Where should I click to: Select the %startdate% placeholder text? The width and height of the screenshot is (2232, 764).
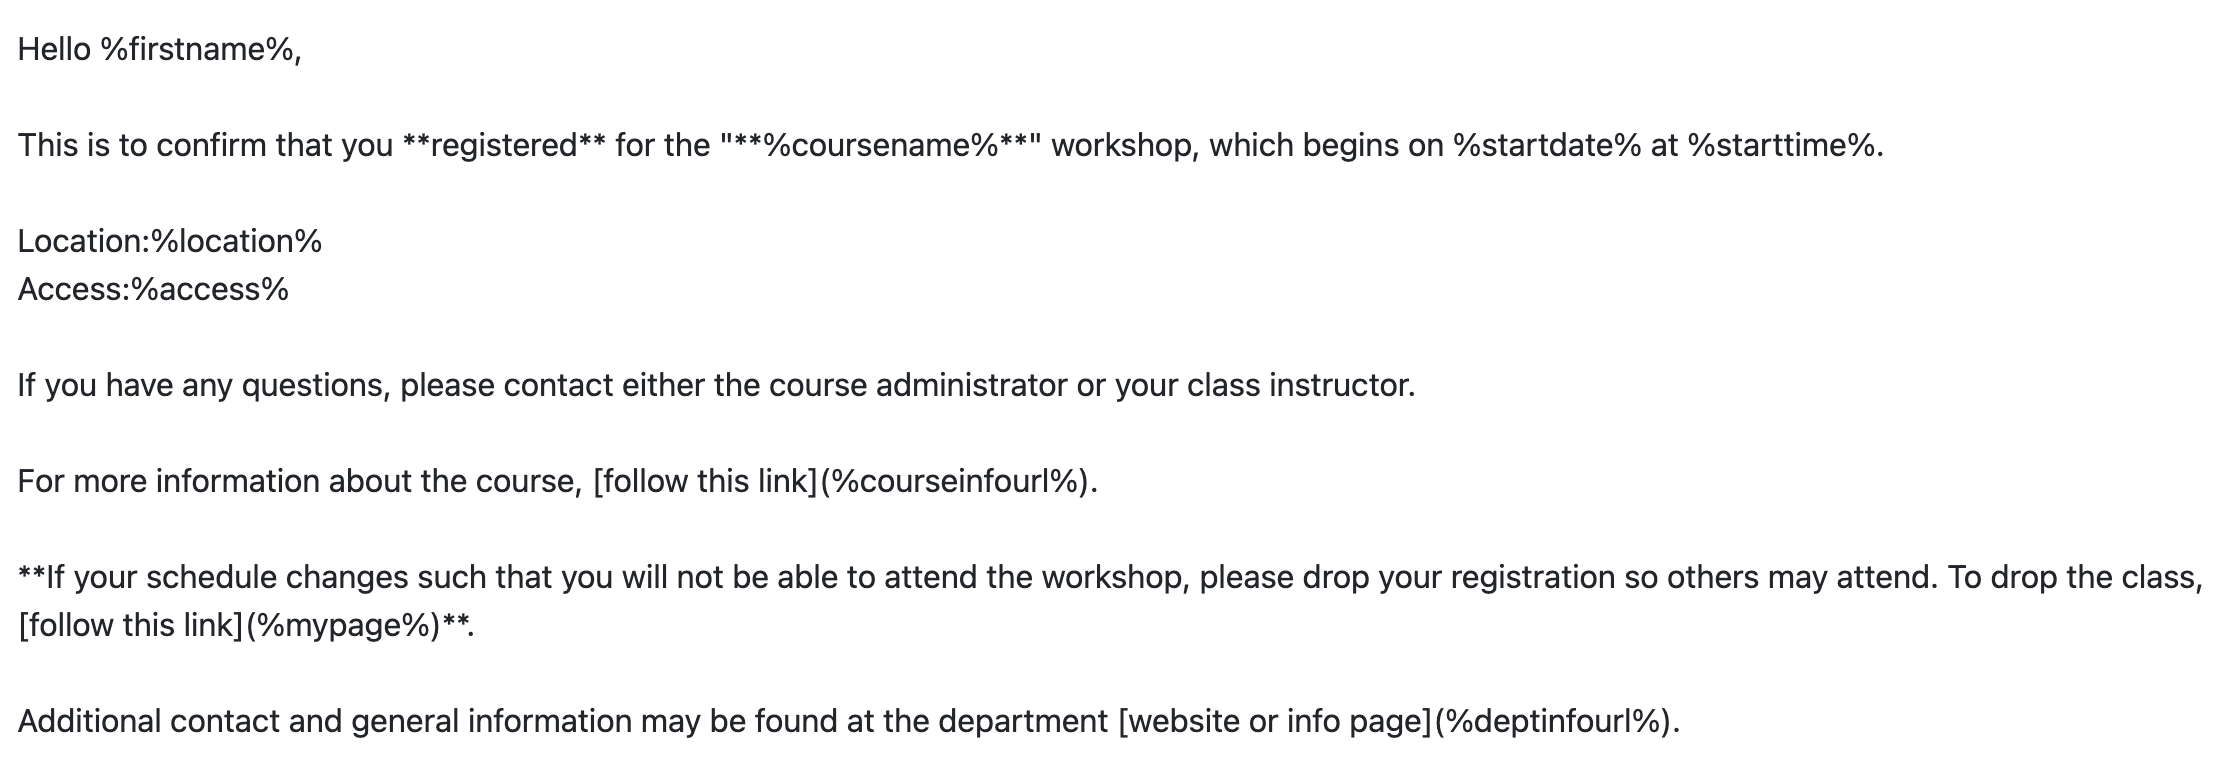(1548, 145)
